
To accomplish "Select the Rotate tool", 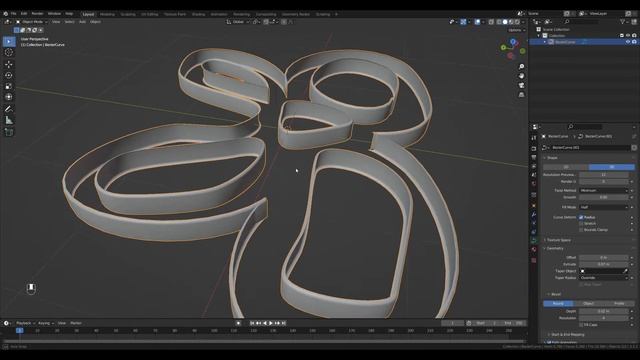I will pyautogui.click(x=9, y=75).
